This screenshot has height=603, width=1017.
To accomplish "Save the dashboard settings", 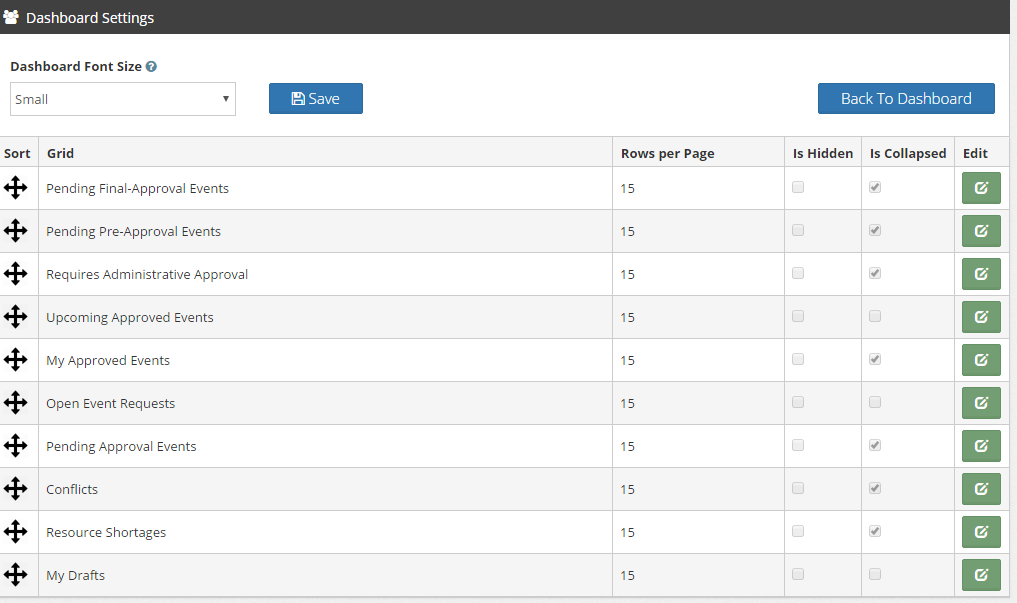I will click(x=316, y=99).
